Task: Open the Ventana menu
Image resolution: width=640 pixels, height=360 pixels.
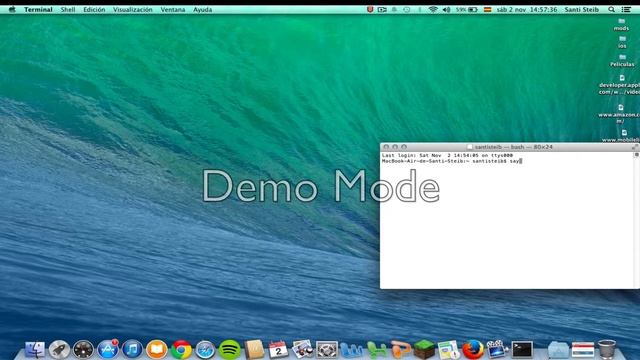Action: (x=173, y=9)
